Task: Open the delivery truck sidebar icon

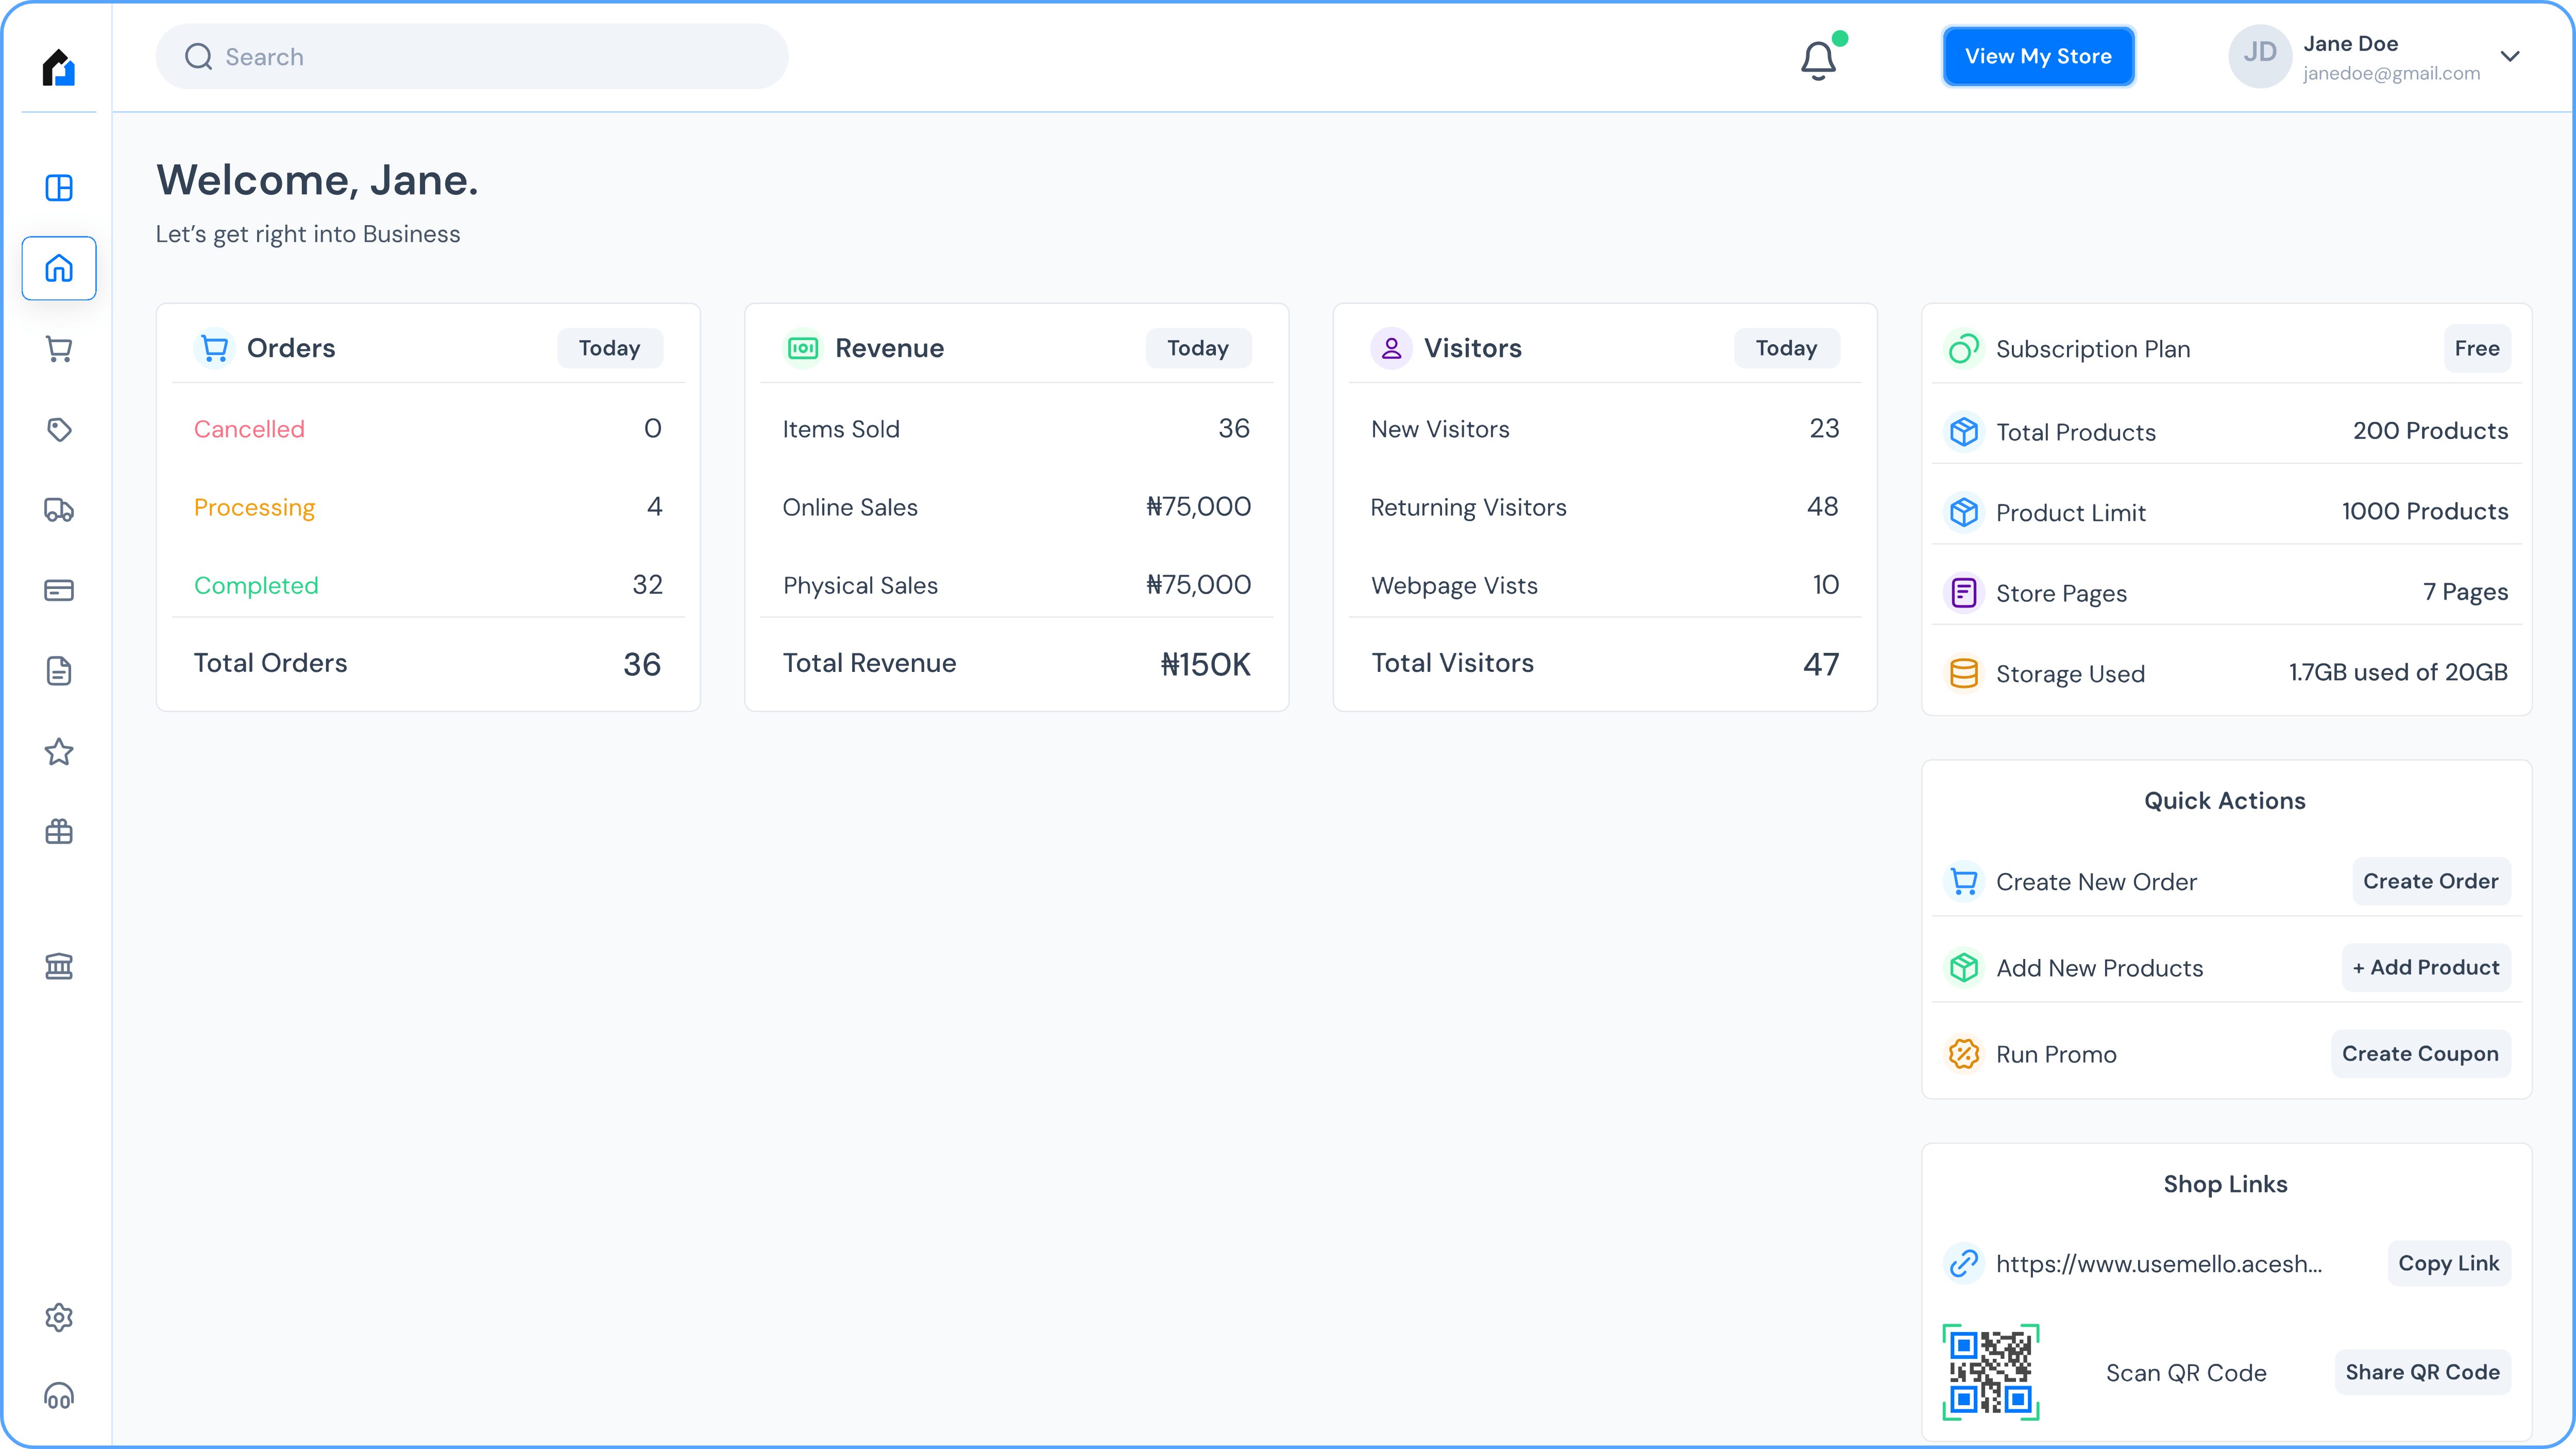Action: click(x=59, y=510)
